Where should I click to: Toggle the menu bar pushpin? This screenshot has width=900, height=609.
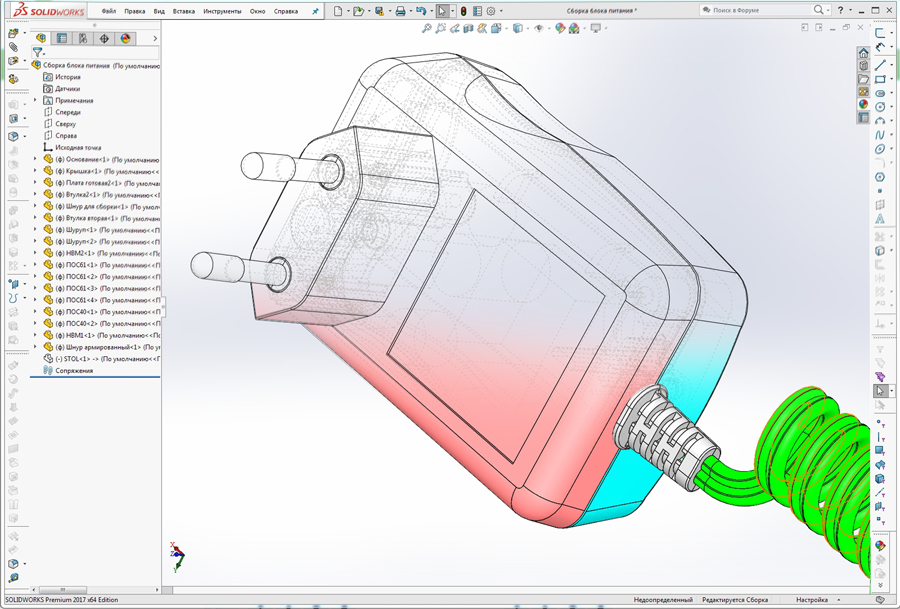(313, 11)
